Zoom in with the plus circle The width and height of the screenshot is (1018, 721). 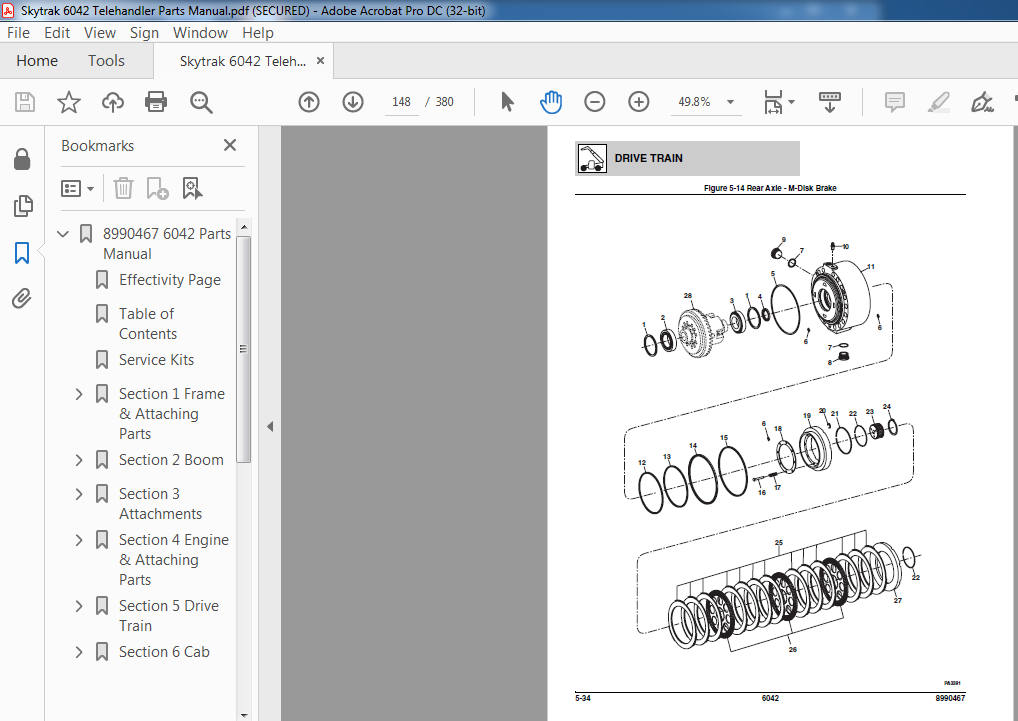click(639, 102)
